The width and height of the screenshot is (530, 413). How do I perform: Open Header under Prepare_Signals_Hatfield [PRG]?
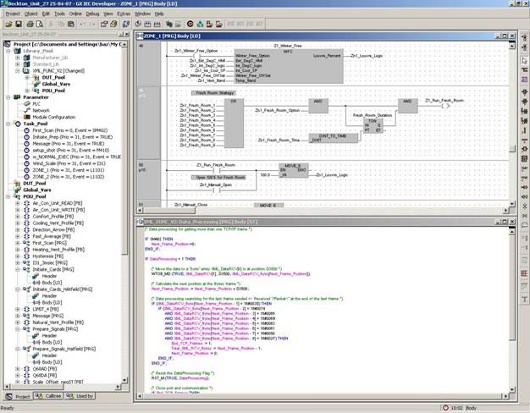(x=49, y=356)
